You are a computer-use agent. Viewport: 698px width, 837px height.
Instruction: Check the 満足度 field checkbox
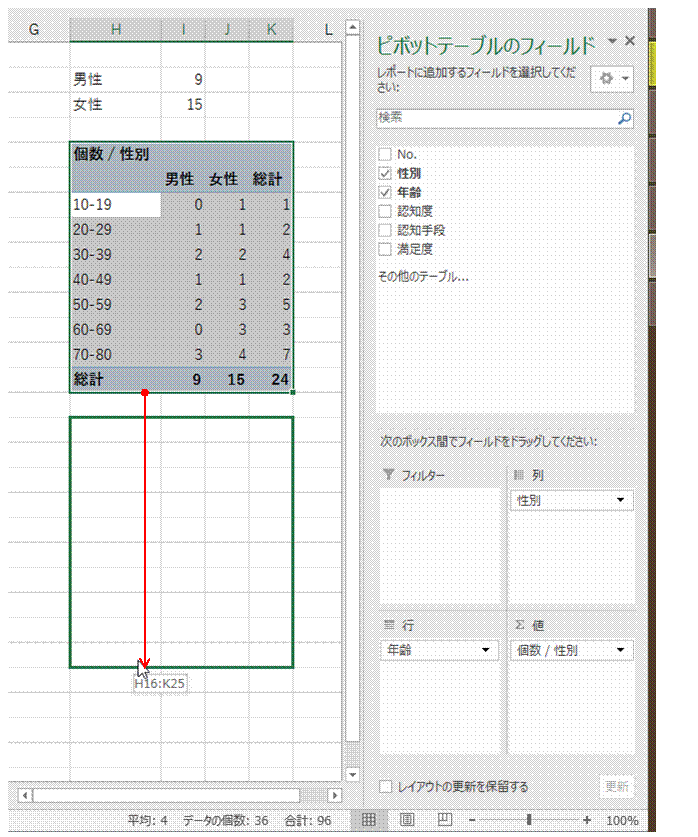coord(385,249)
